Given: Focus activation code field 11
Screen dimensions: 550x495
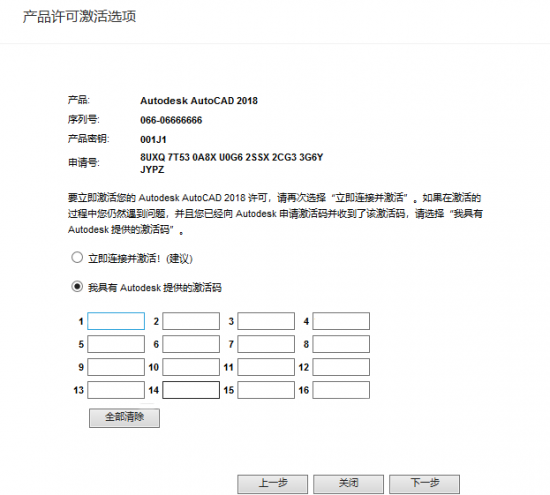Looking at the screenshot, I should 266,367.
